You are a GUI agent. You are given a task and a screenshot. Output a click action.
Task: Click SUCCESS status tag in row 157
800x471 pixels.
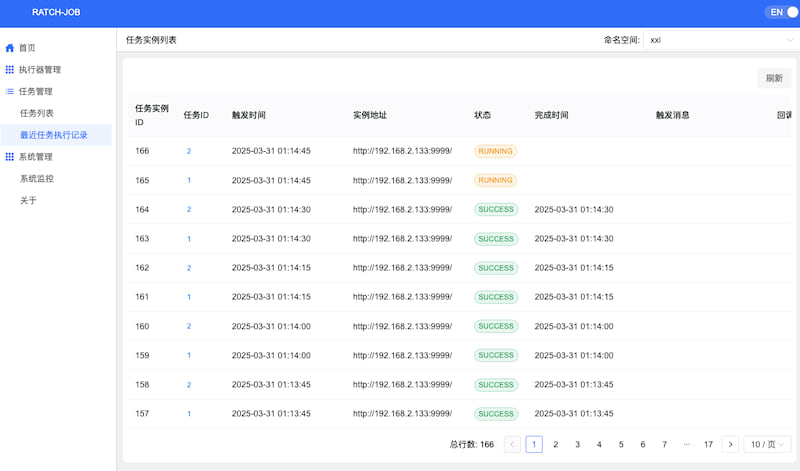[496, 414]
